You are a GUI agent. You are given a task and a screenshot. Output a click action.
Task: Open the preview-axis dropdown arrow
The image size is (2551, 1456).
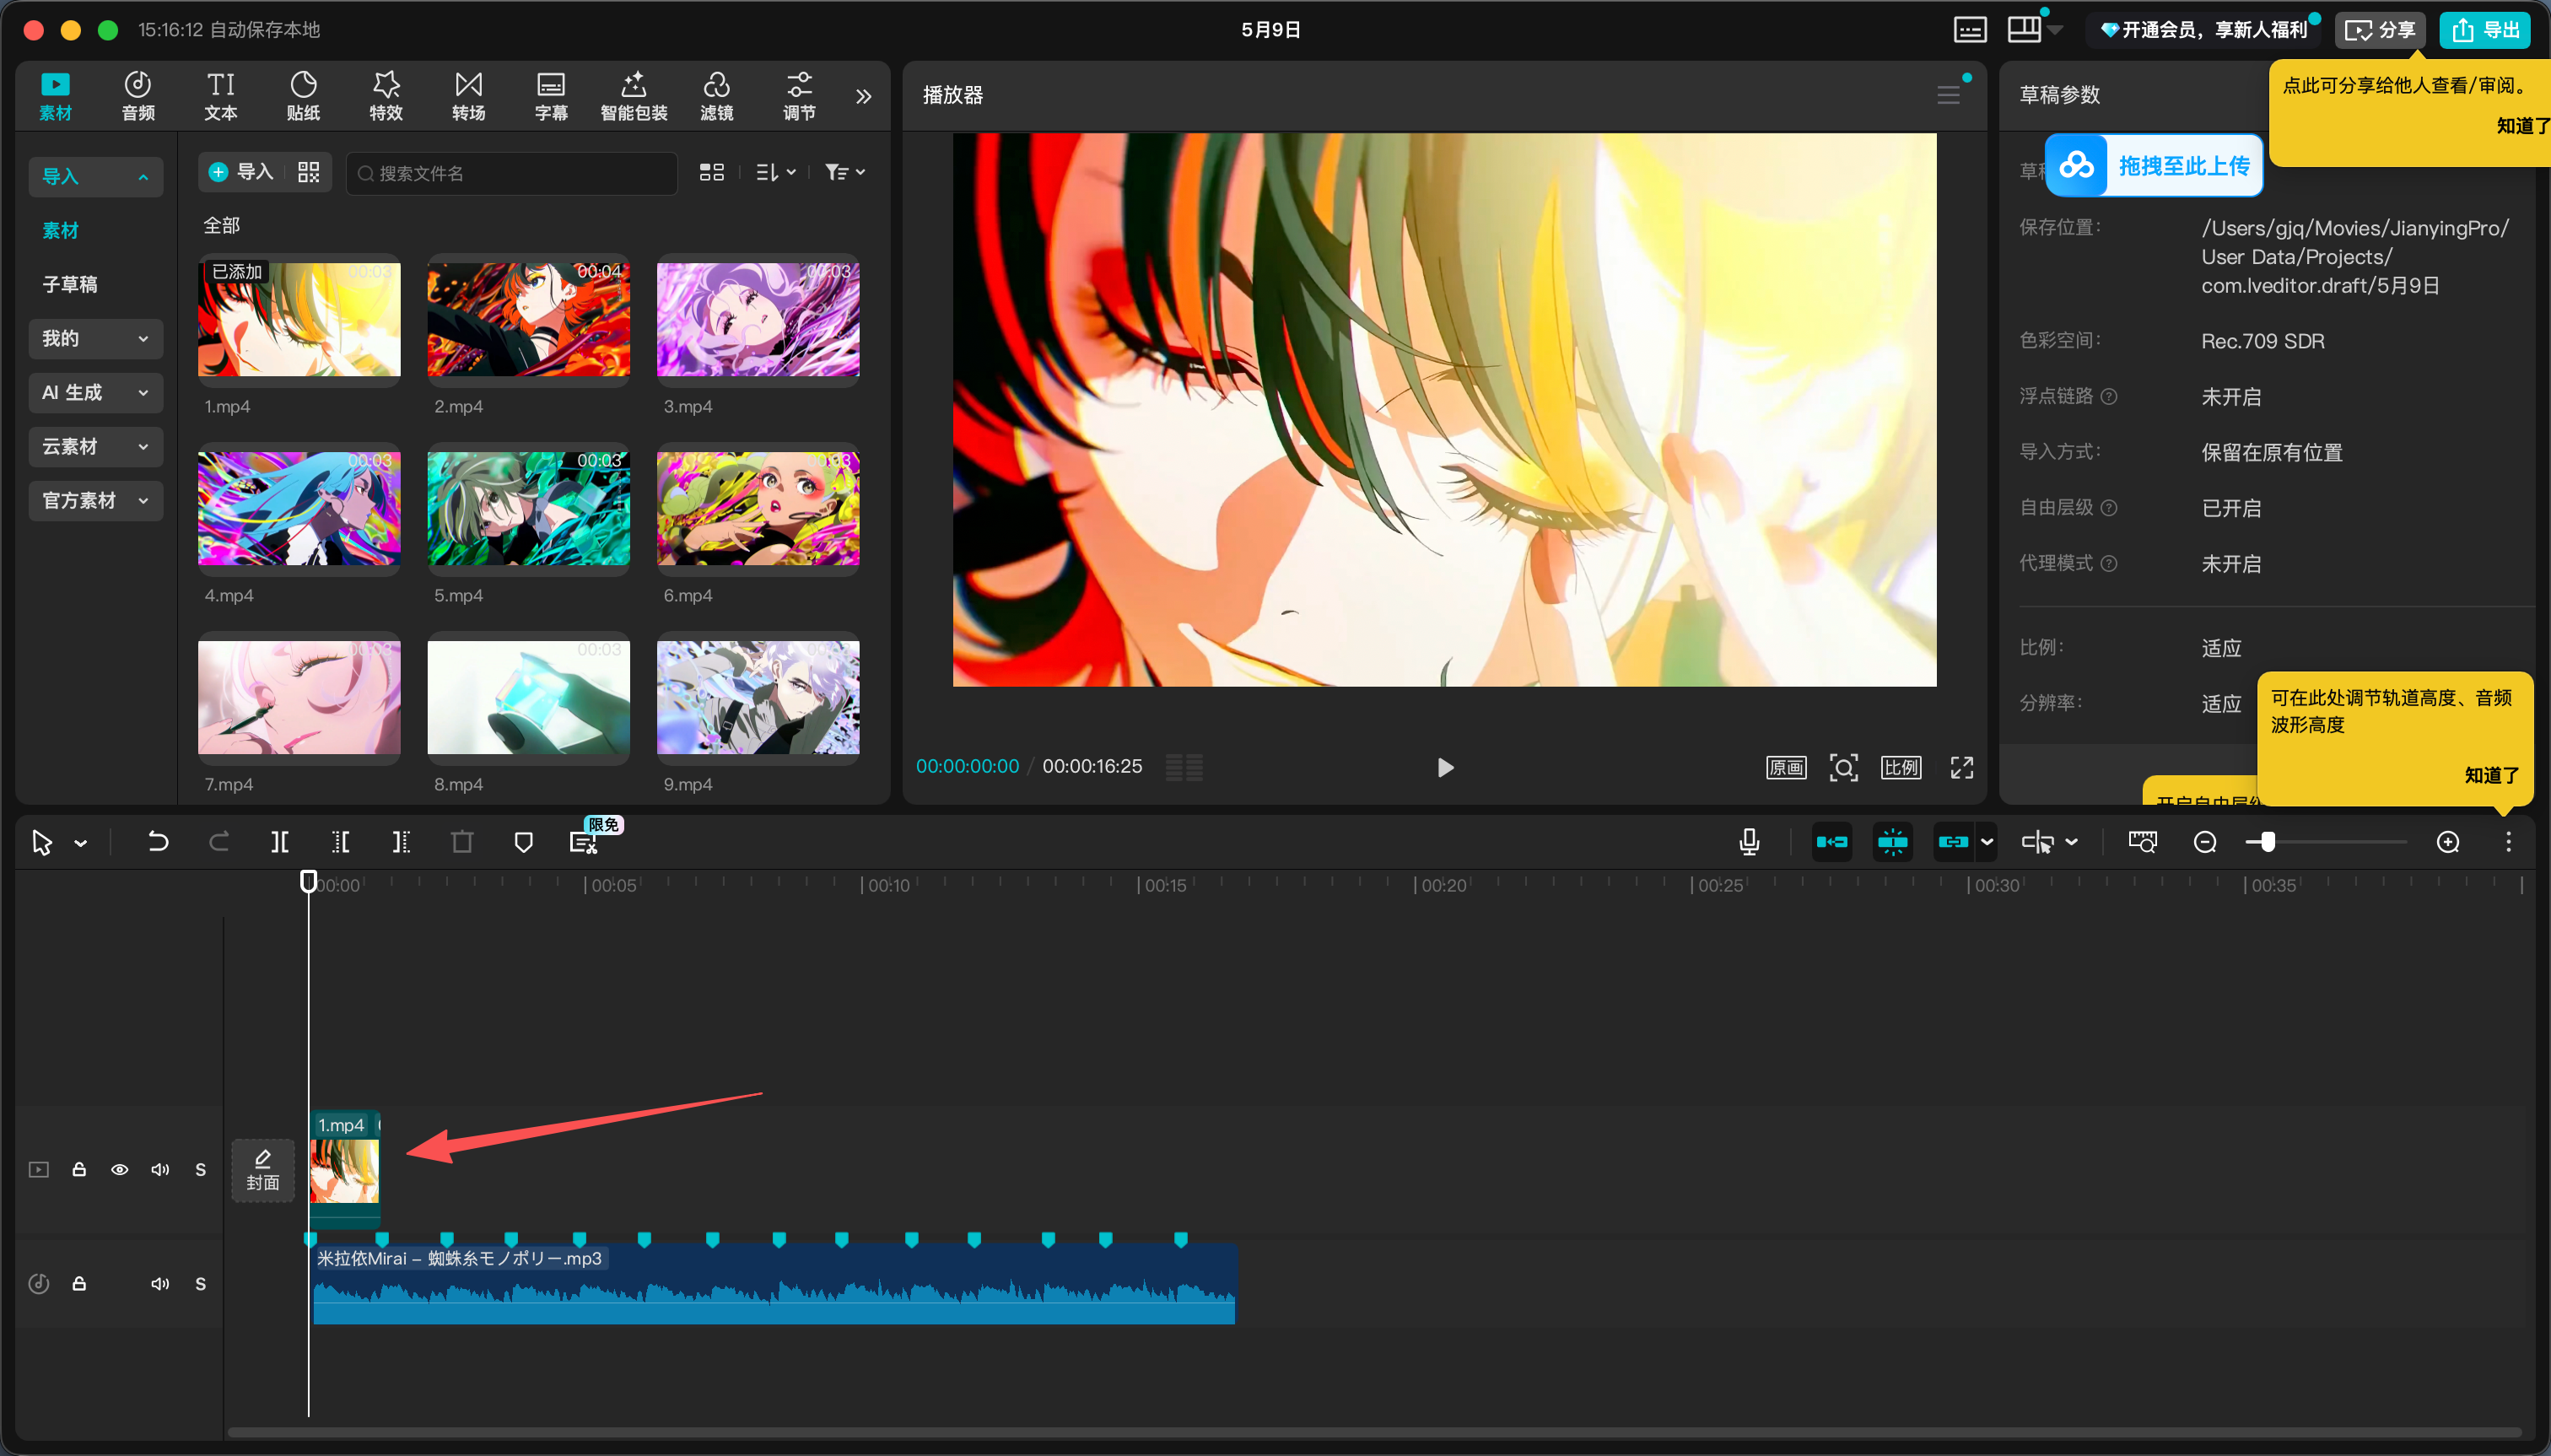coord(2072,842)
